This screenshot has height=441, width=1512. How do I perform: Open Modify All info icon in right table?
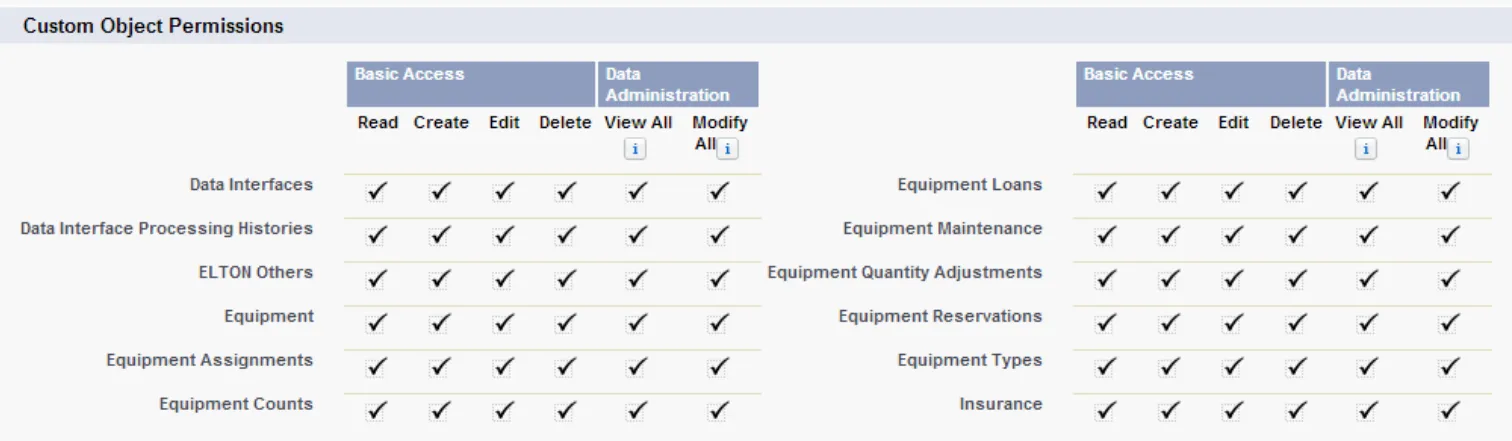click(1458, 148)
